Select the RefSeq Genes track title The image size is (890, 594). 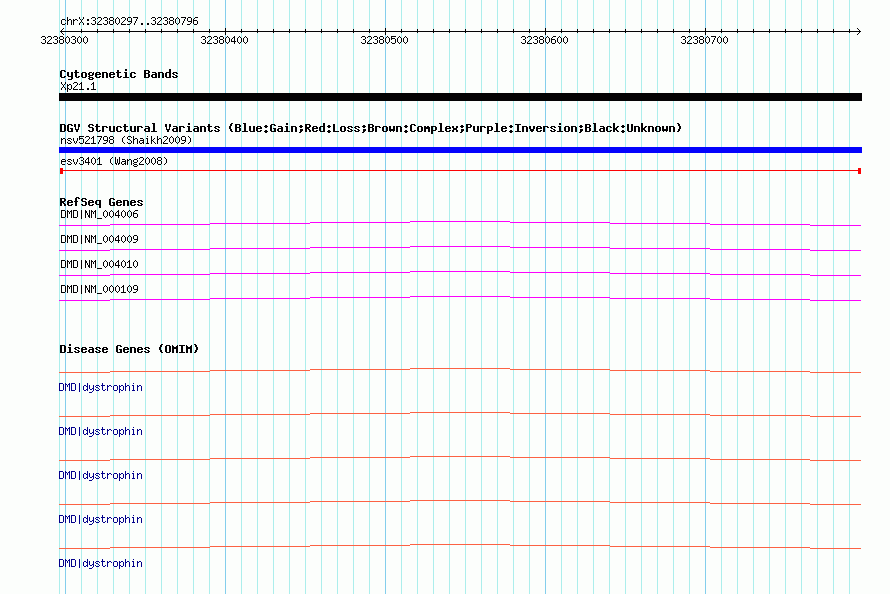click(x=101, y=202)
